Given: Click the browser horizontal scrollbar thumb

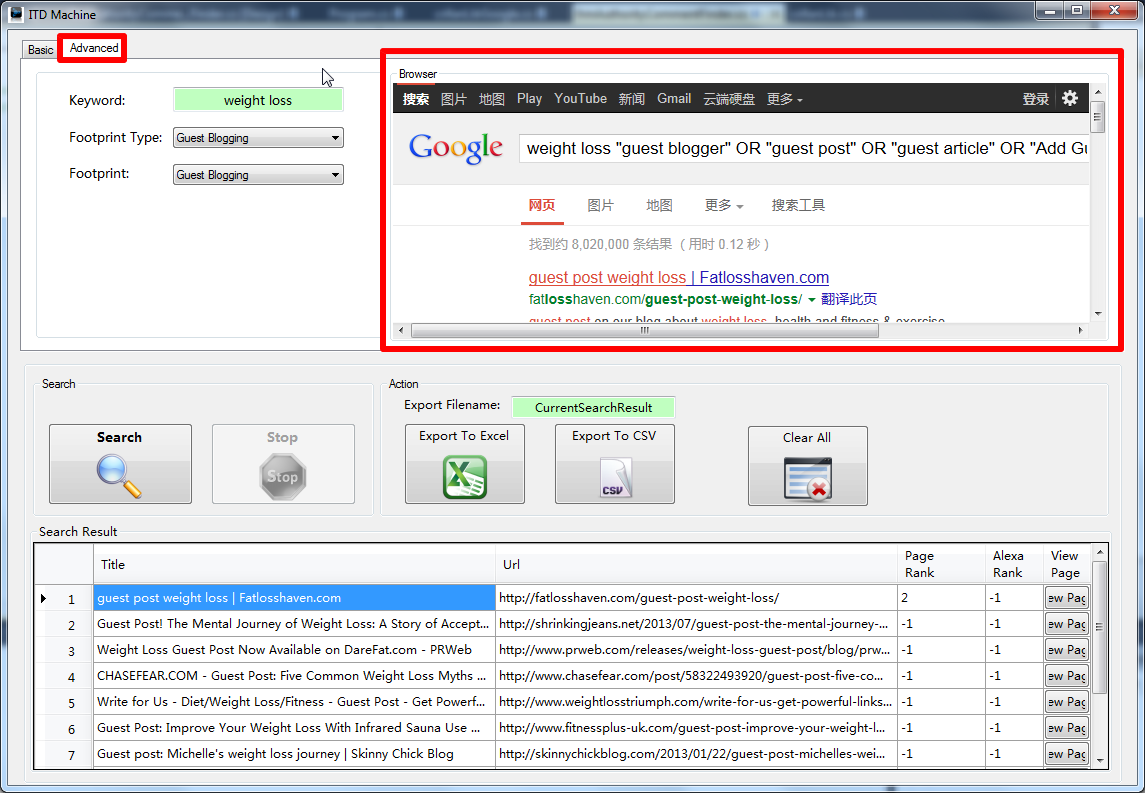Looking at the screenshot, I should click(x=645, y=330).
